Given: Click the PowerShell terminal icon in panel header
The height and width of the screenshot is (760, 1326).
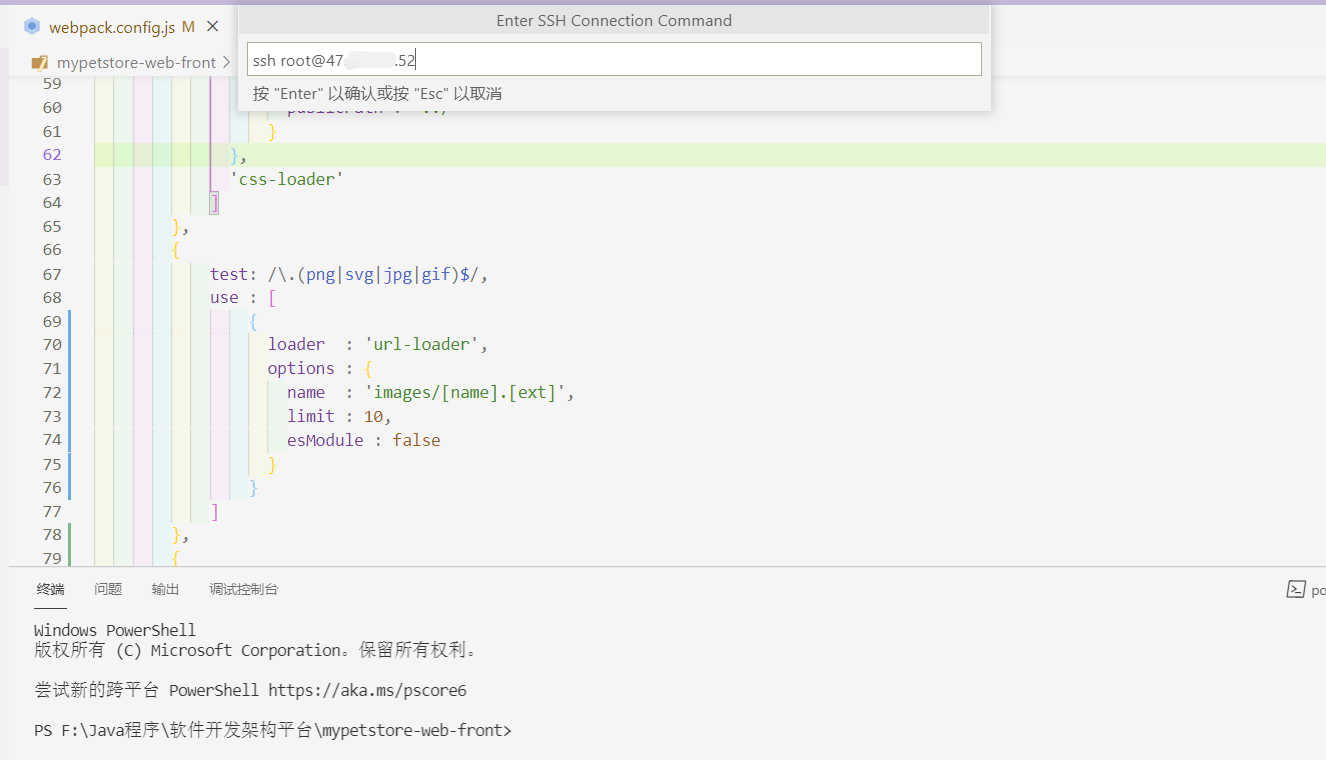Looking at the screenshot, I should (1296, 590).
